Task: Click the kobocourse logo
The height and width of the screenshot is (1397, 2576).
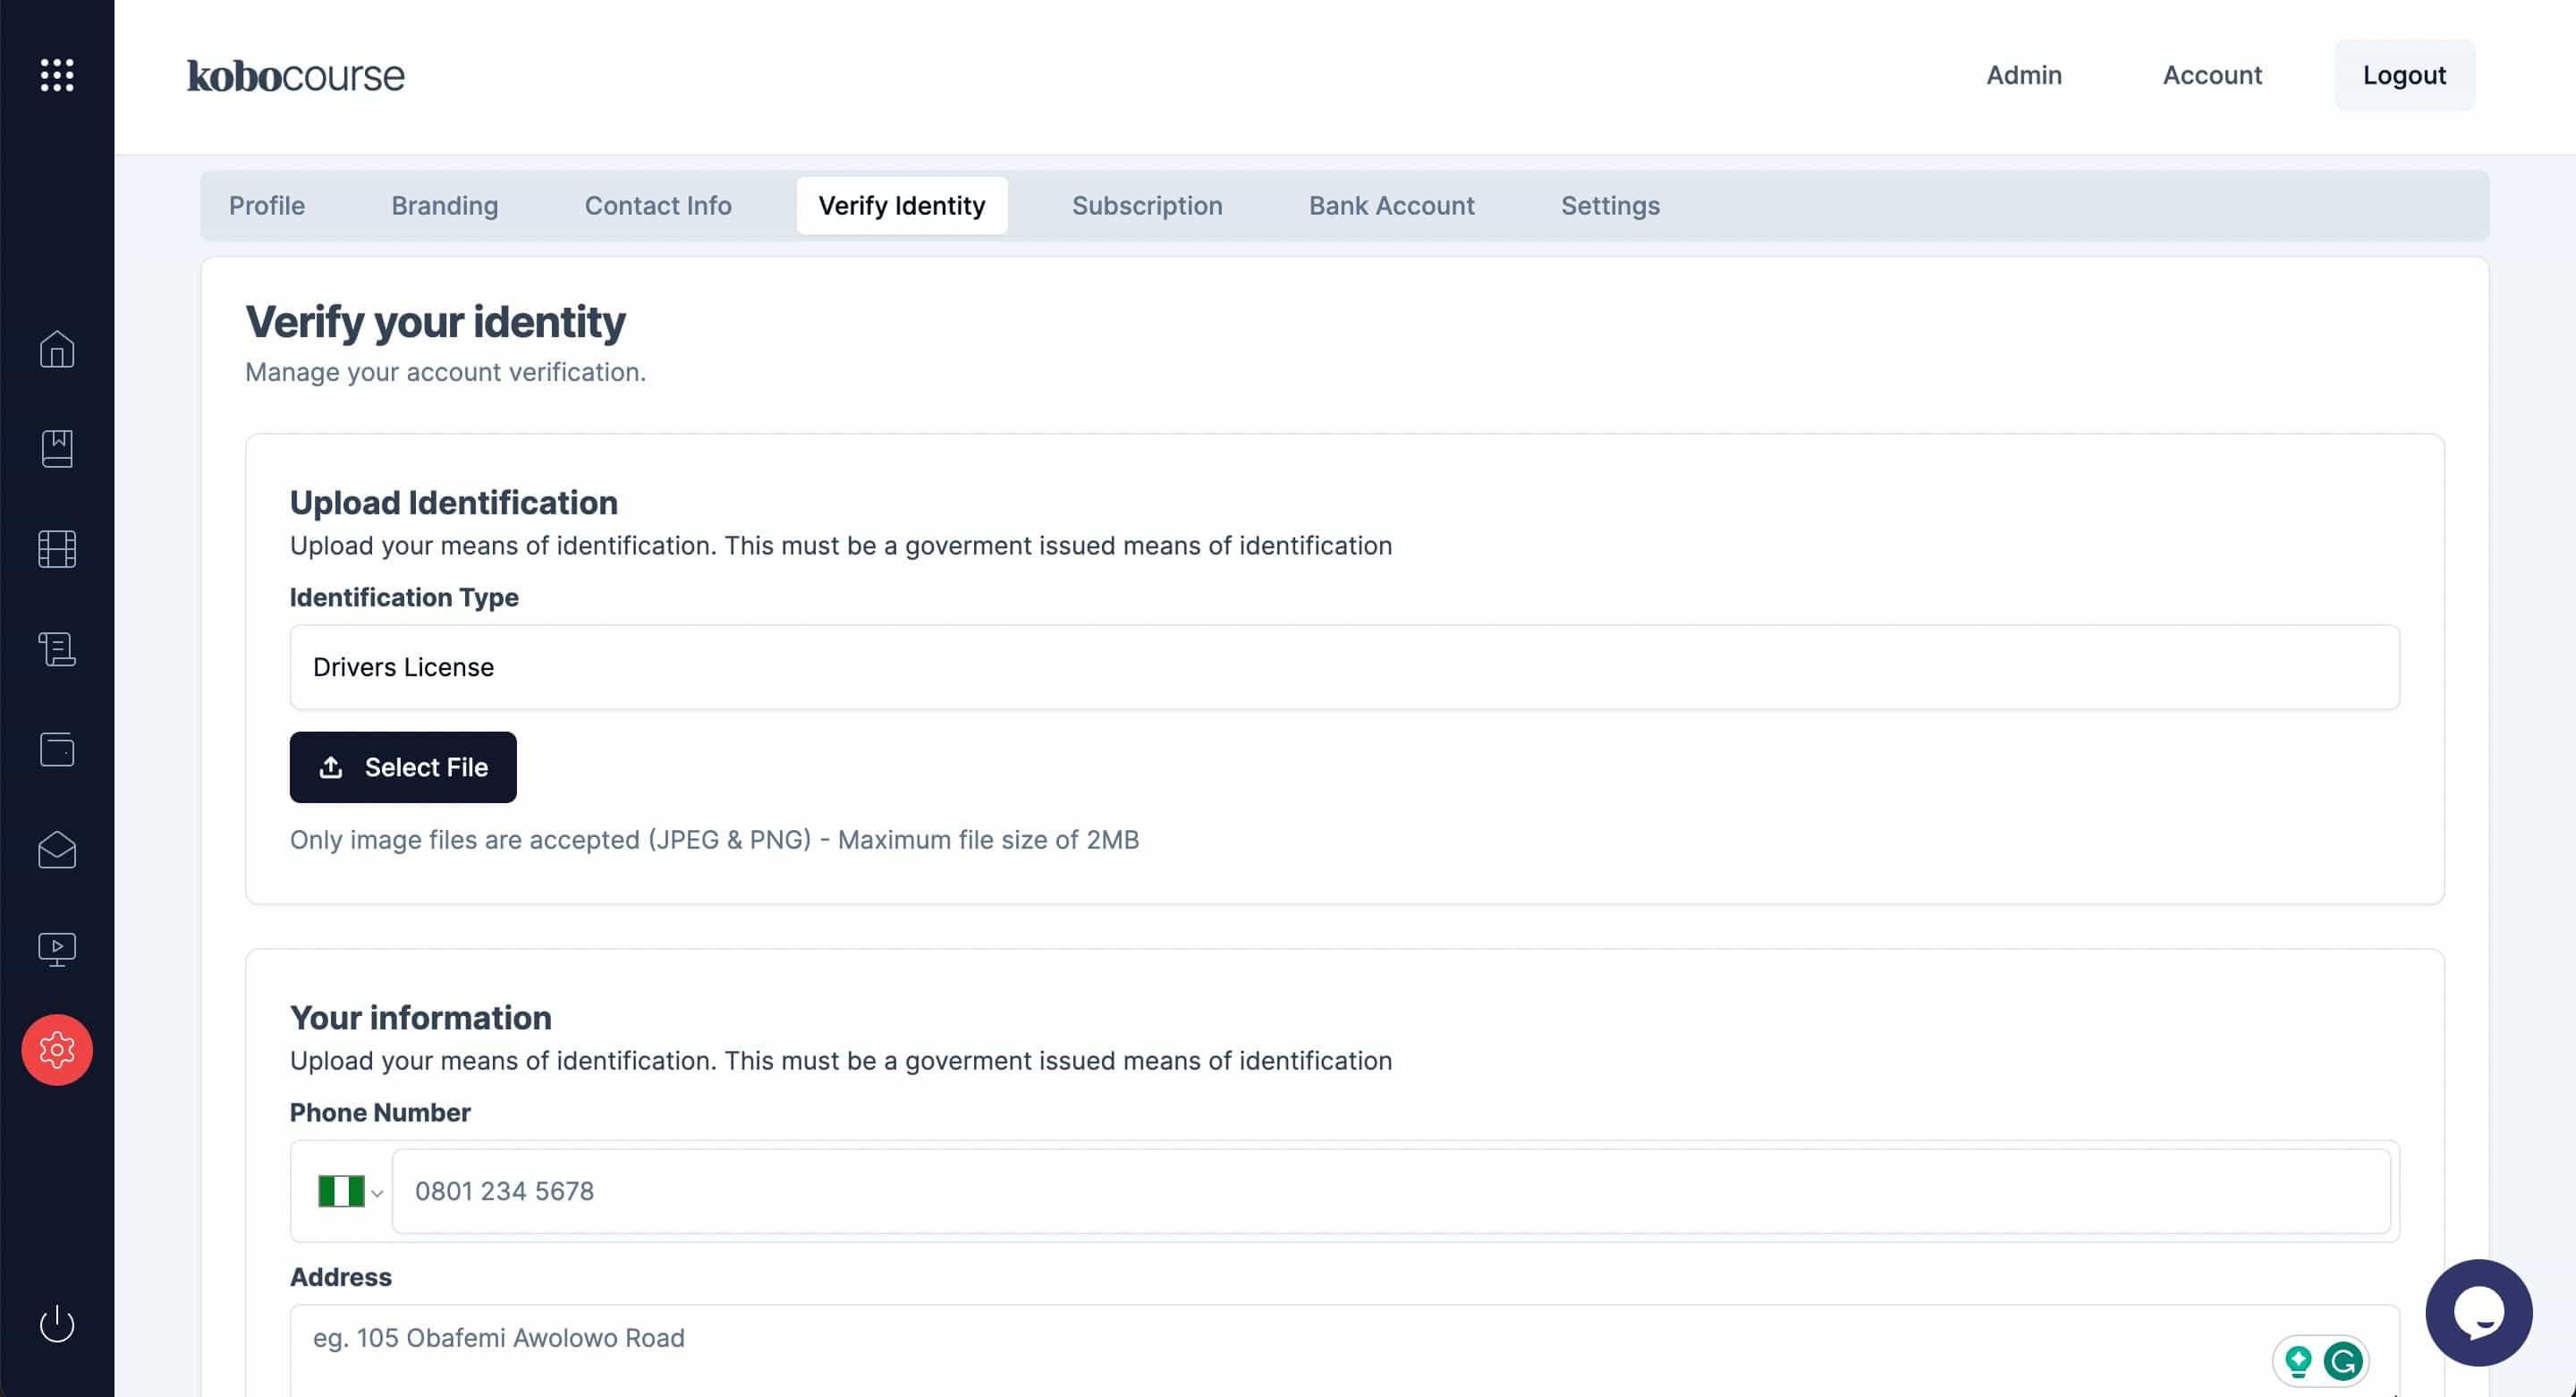Action: [x=296, y=76]
